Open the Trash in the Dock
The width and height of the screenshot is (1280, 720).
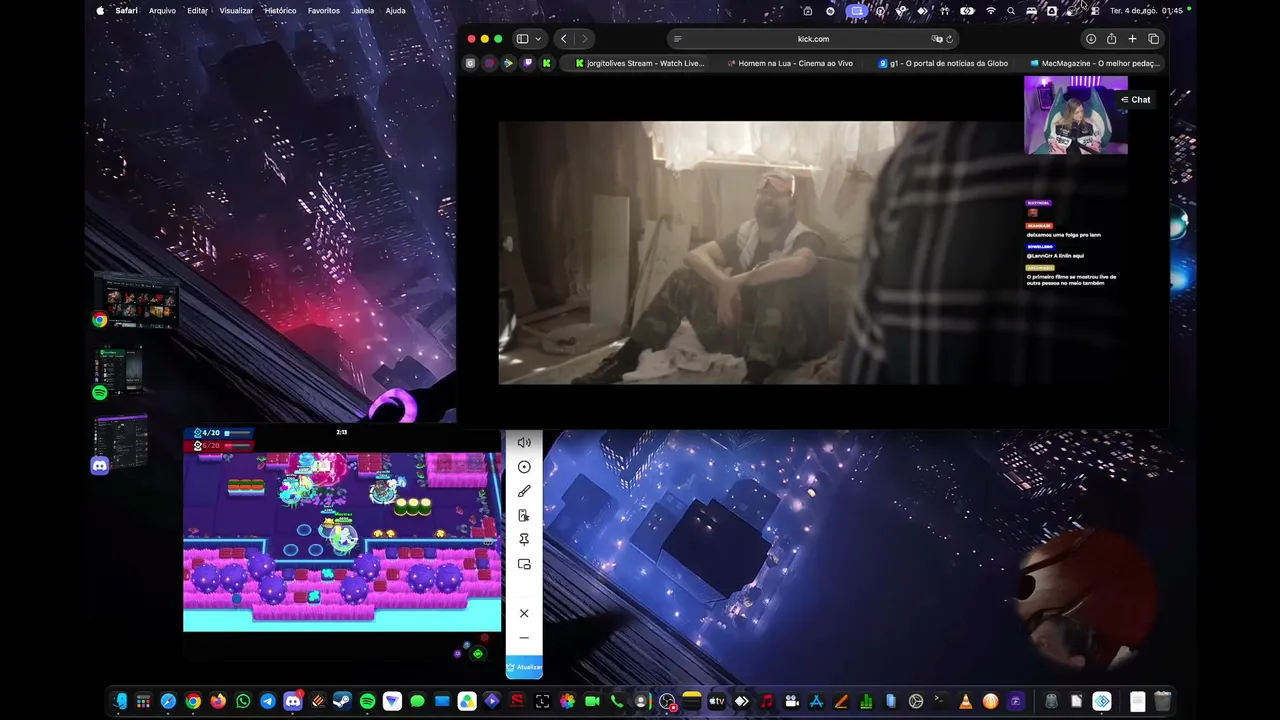pos(1162,701)
